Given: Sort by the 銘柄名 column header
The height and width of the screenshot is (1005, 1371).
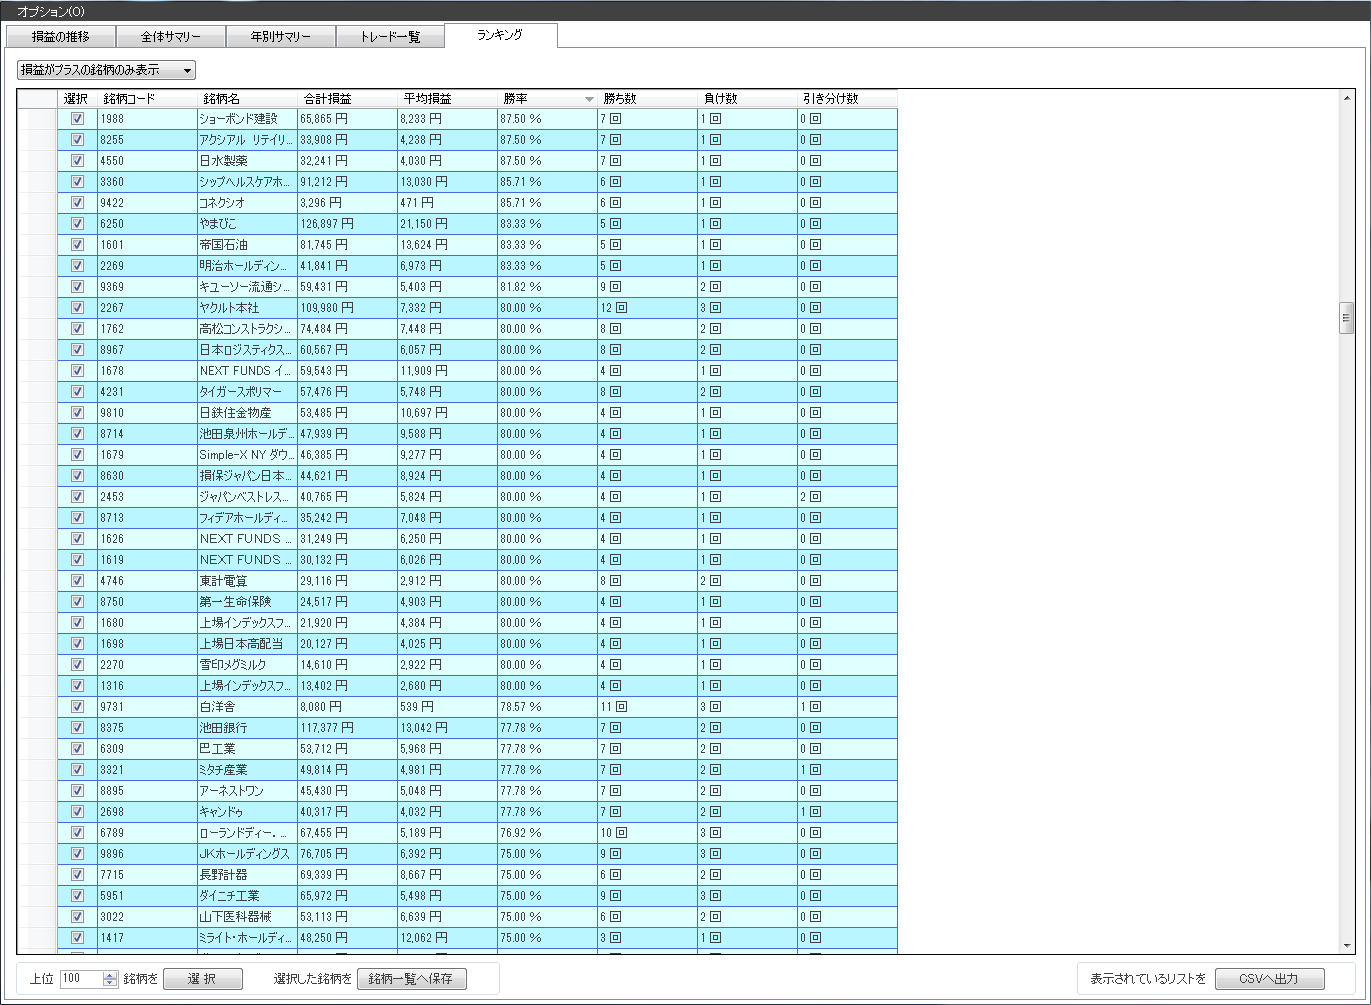Looking at the screenshot, I should tap(247, 99).
